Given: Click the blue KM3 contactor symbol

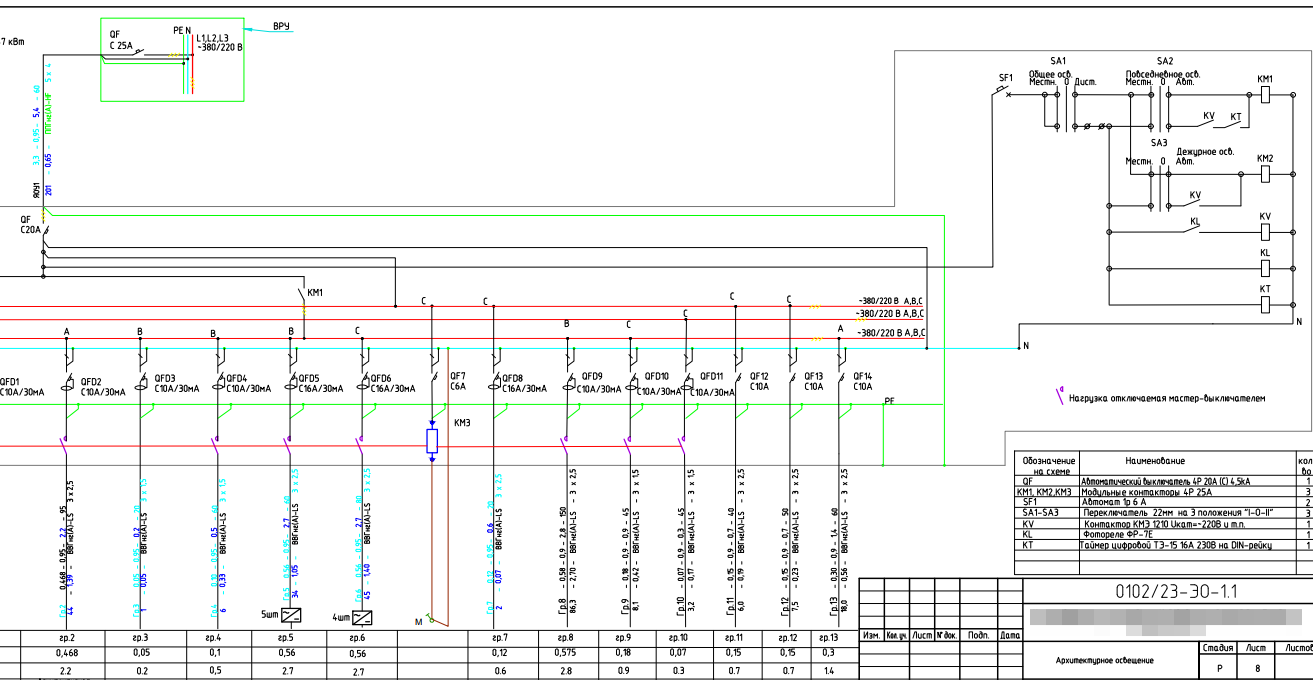Looking at the screenshot, I should click(432, 441).
